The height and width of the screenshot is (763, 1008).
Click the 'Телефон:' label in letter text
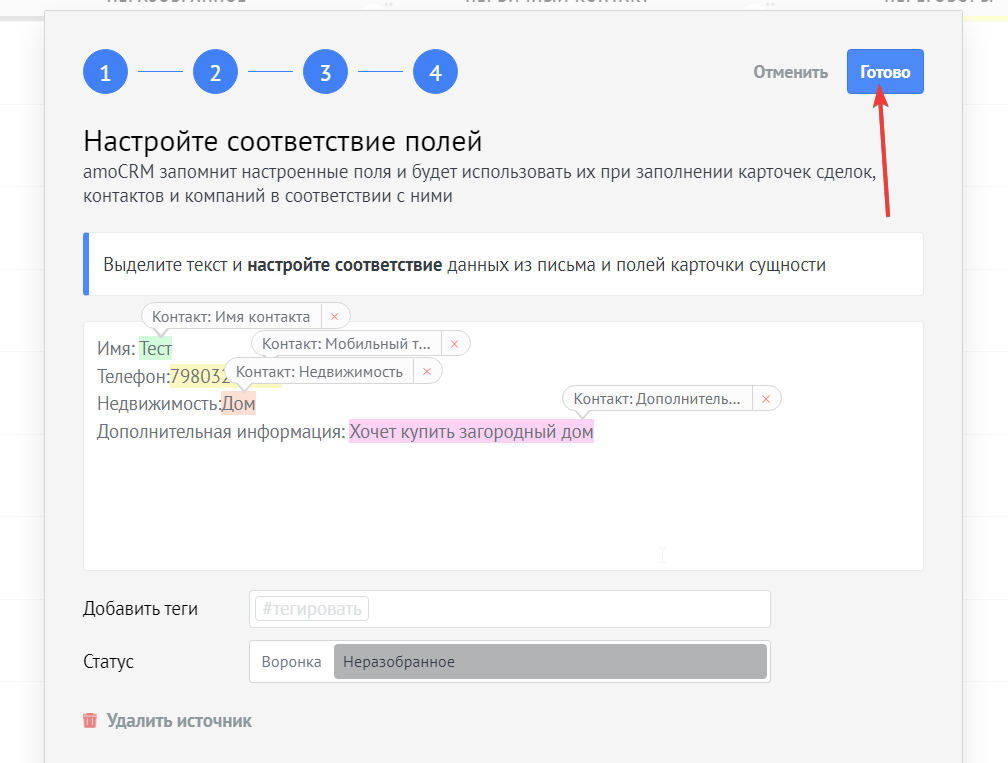133,376
